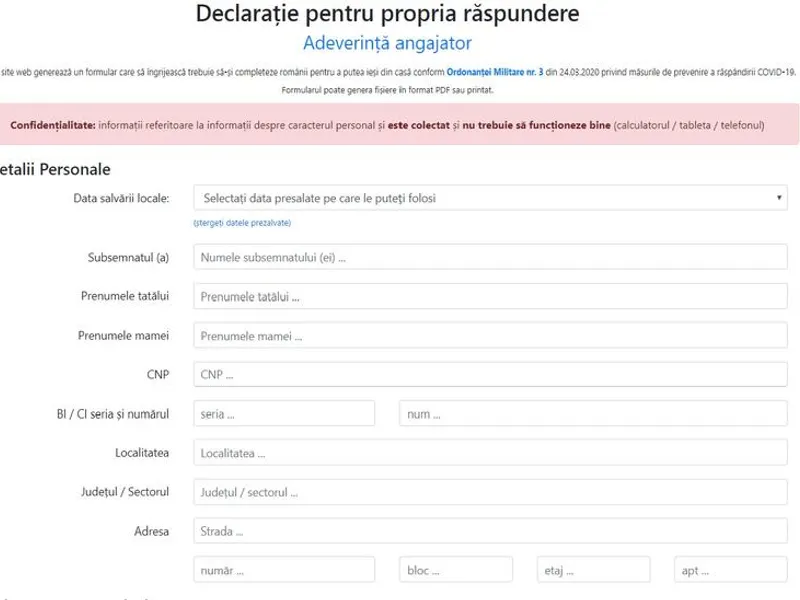Click the pink Confidențialitate notice banner
Image resolution: width=800 pixels, height=600 pixels.
click(x=400, y=125)
